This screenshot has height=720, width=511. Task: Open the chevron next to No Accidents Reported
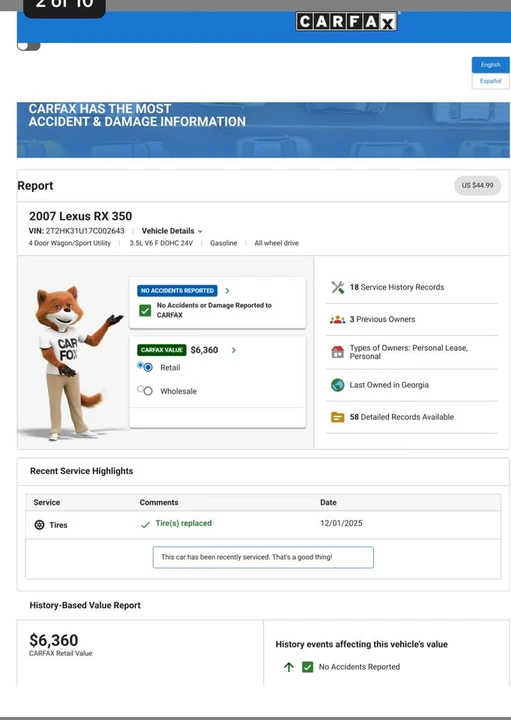click(x=227, y=291)
